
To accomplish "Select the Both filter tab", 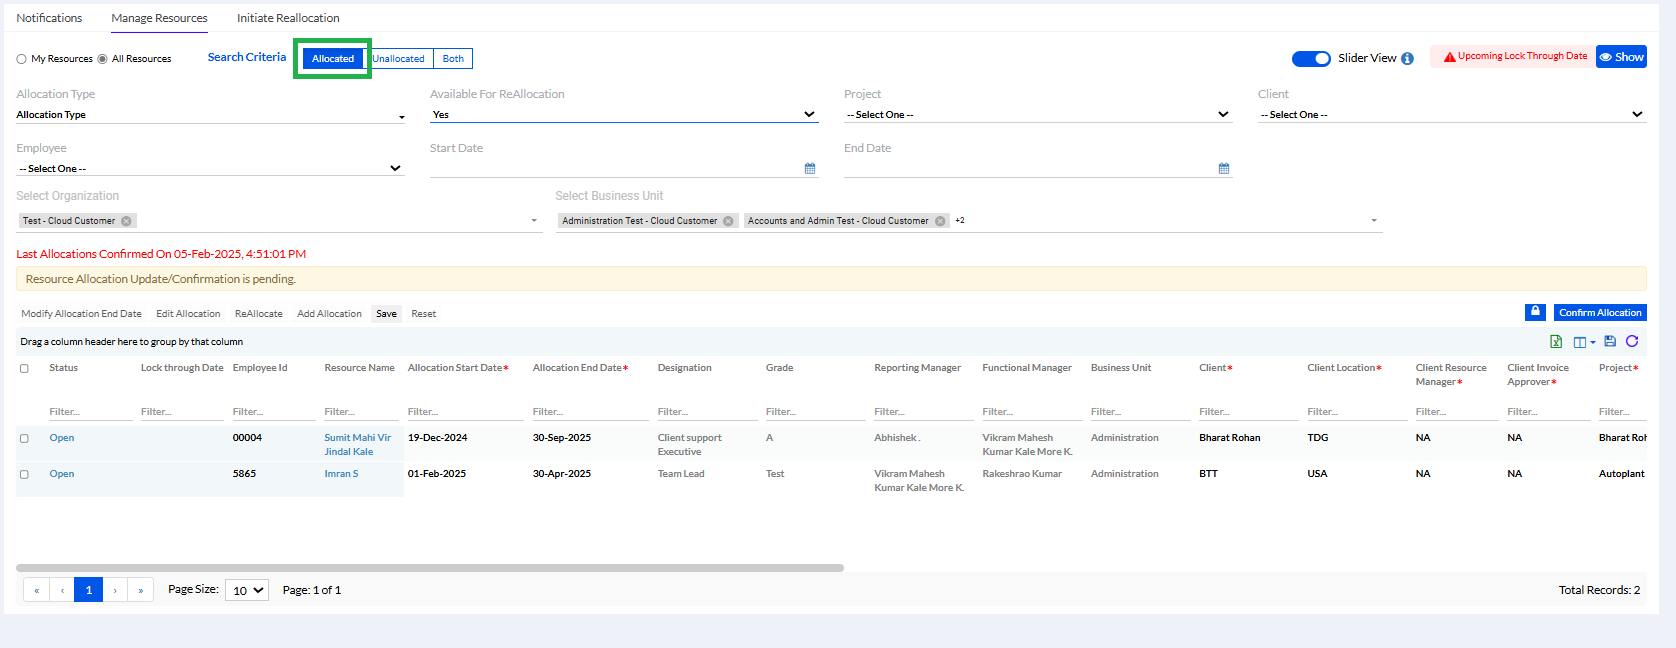I will (453, 58).
